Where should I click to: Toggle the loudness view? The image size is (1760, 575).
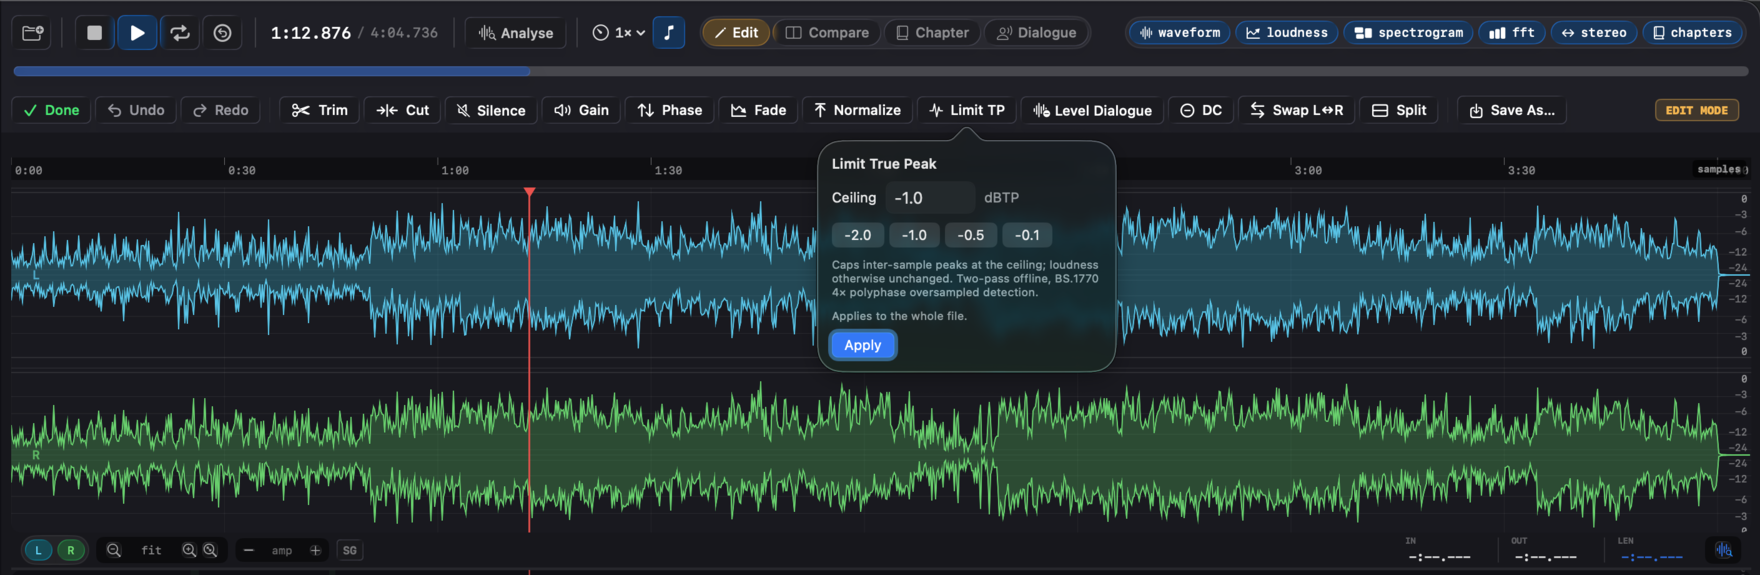[x=1287, y=33]
